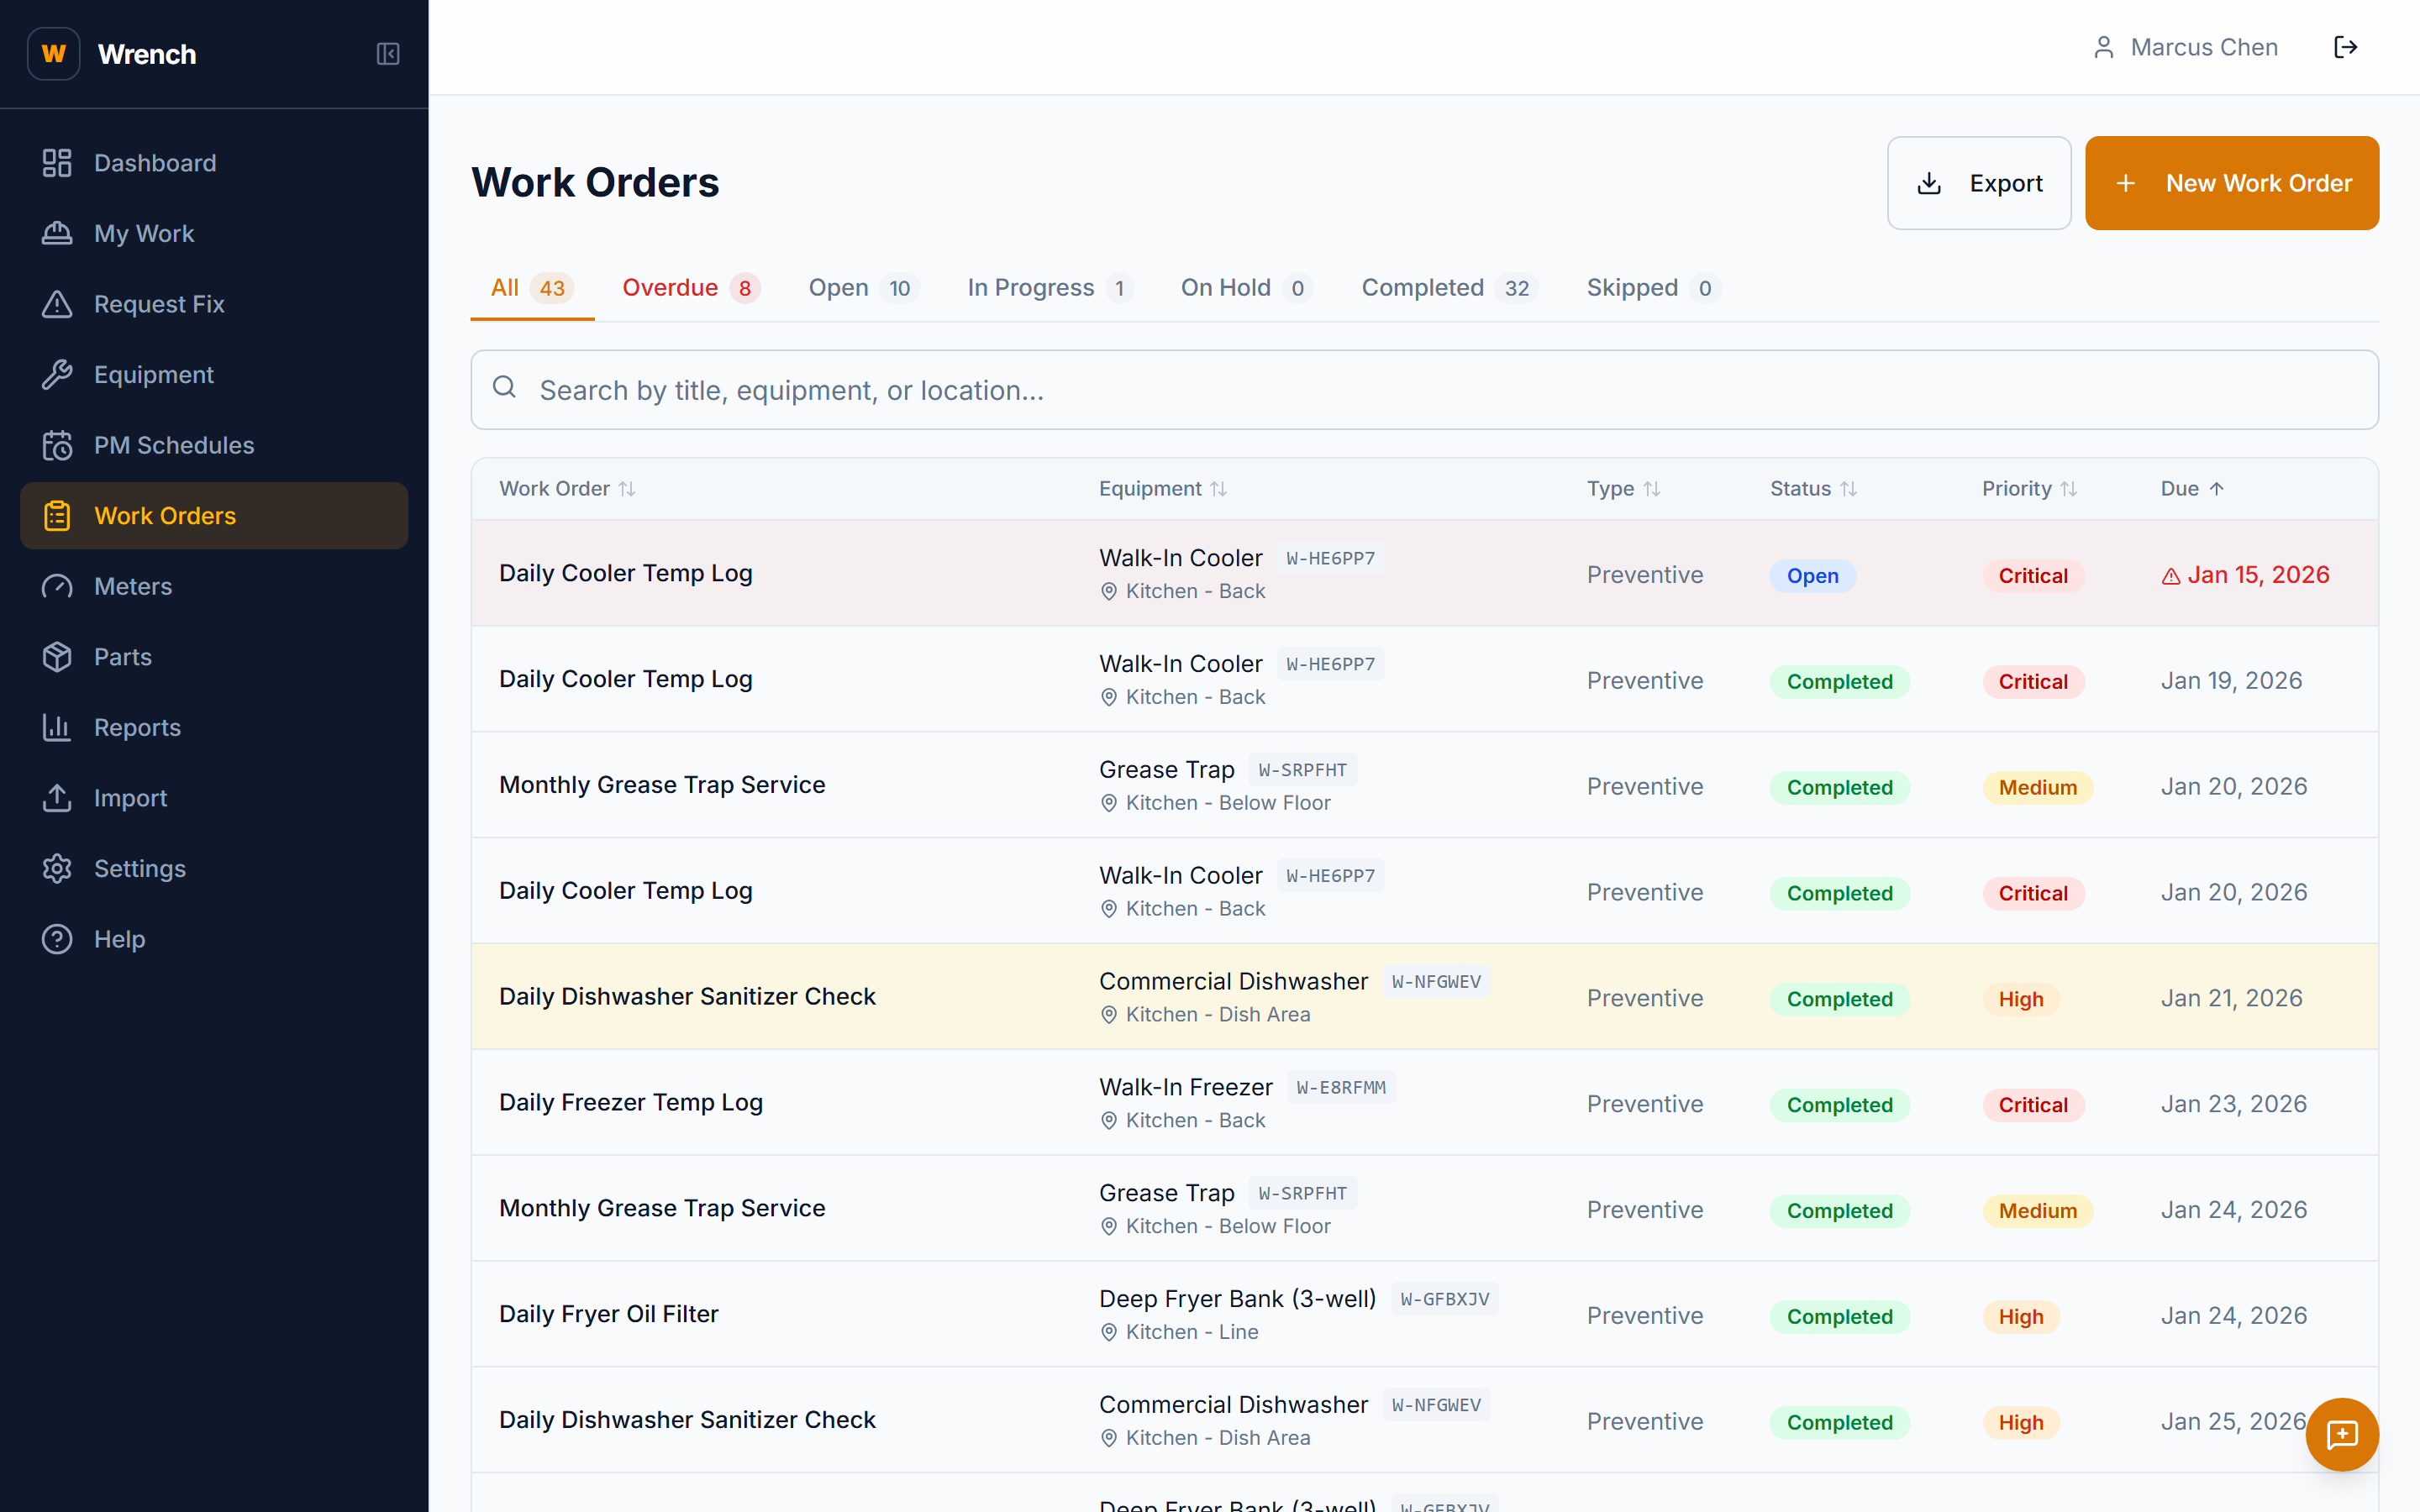Open the Parts box icon
Screen dimensions: 2420x1512
[x=57, y=656]
